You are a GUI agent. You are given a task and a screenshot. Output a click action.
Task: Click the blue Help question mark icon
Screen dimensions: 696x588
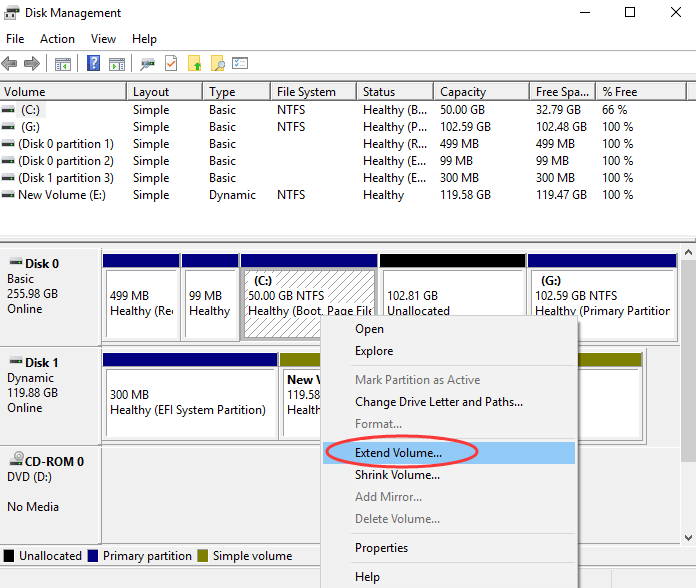coord(93,63)
